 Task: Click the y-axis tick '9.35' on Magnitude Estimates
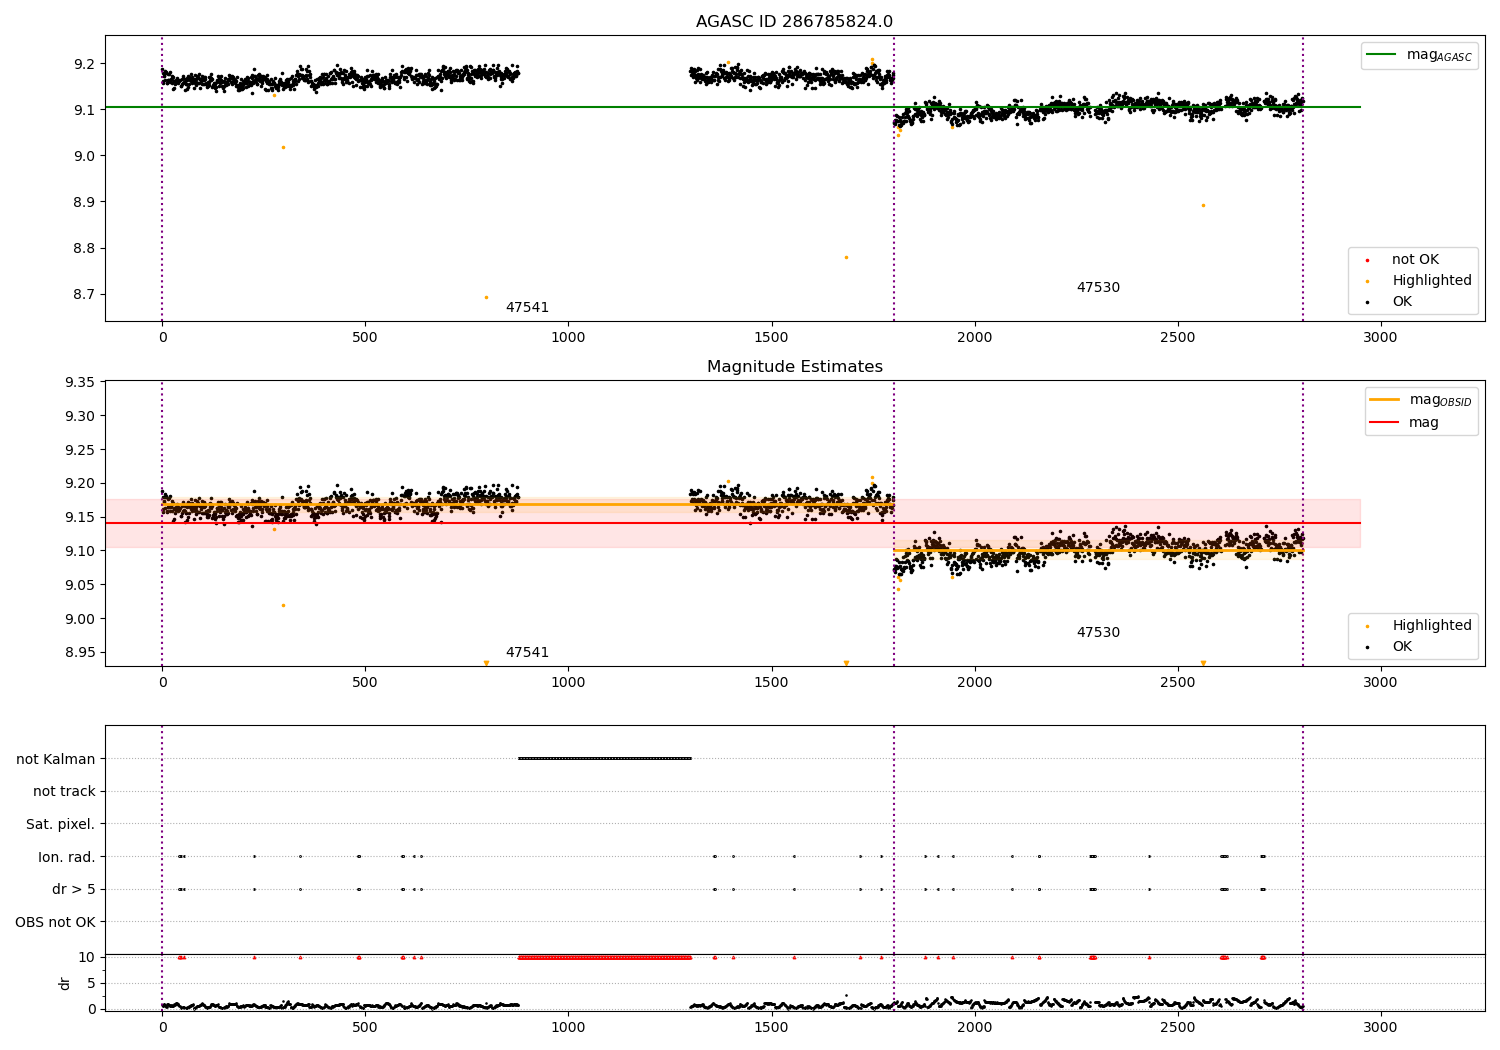pos(80,383)
